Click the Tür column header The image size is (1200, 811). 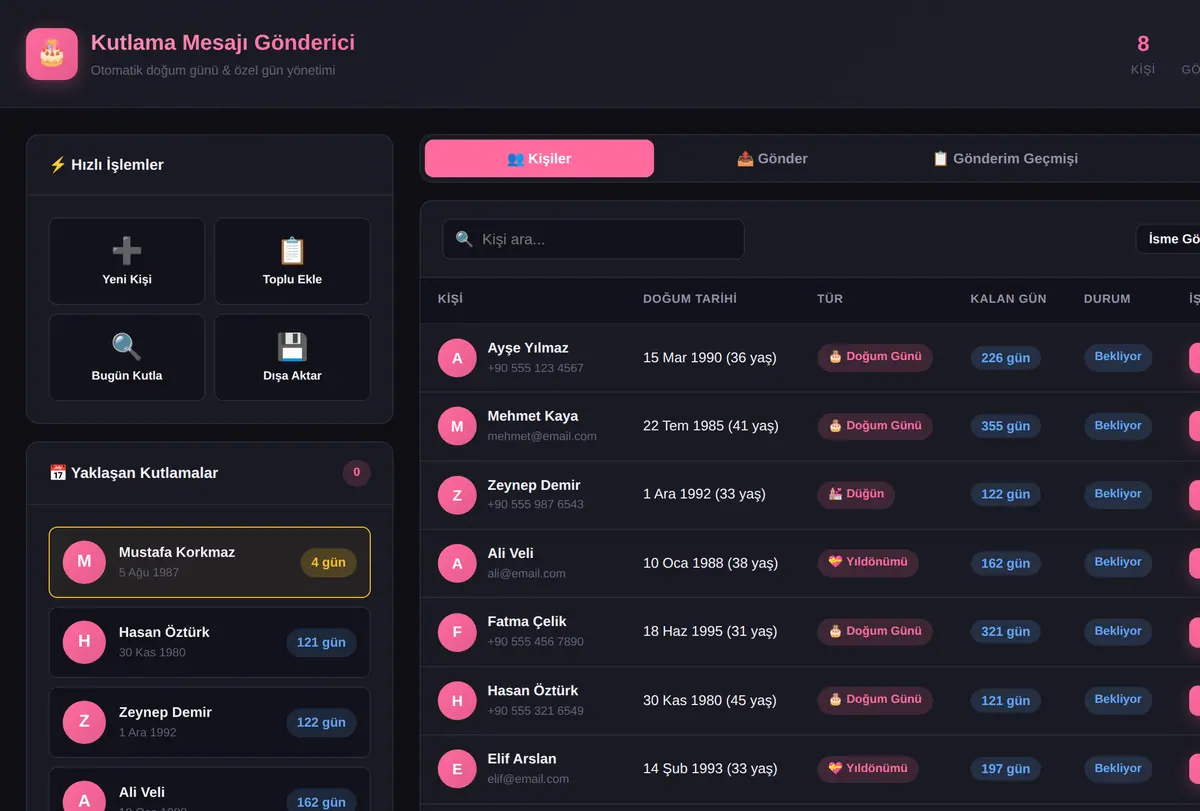click(830, 299)
